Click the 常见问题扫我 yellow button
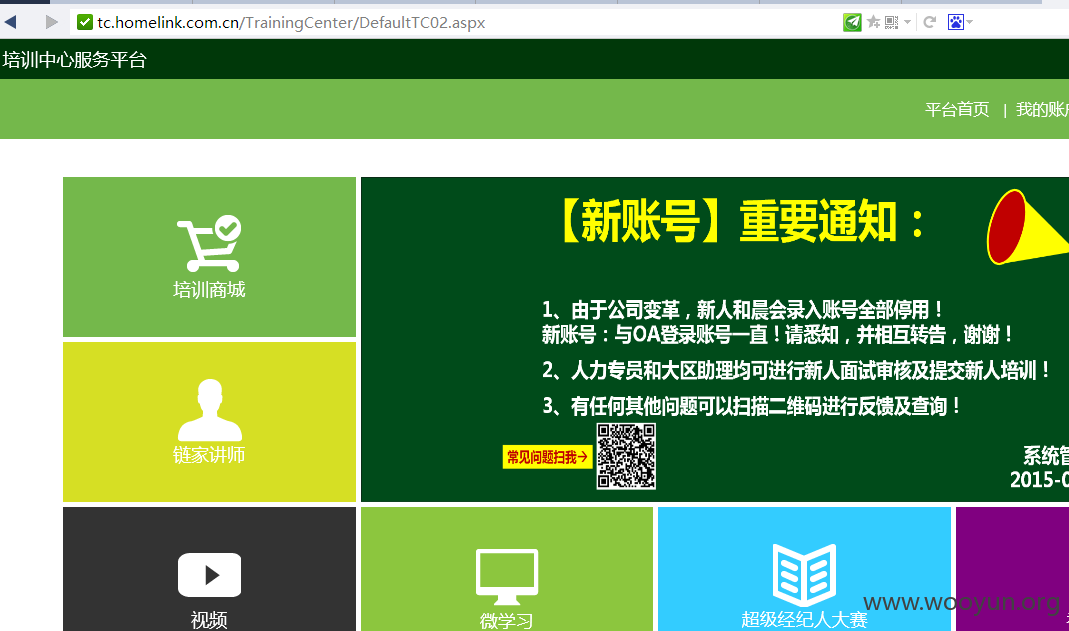Image resolution: width=1069 pixels, height=631 pixels. pyautogui.click(x=547, y=457)
